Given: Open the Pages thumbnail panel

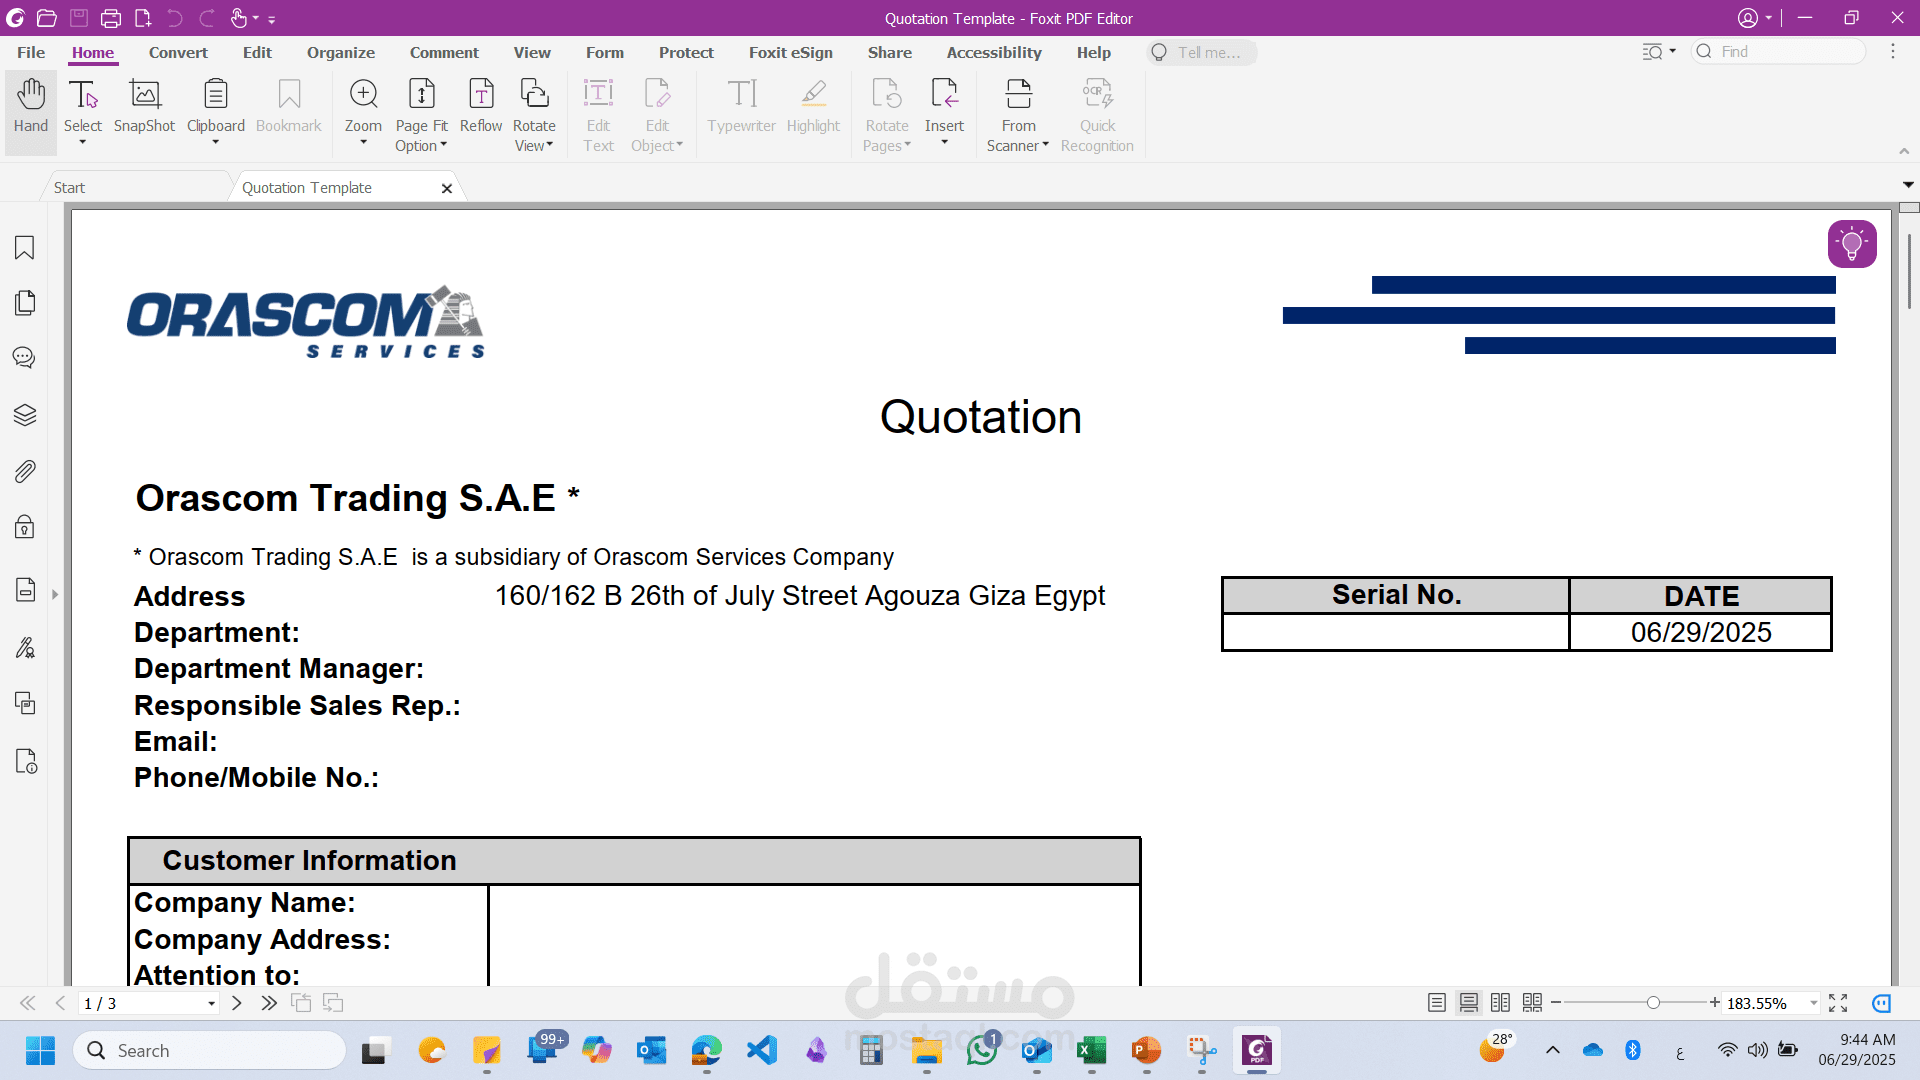Looking at the screenshot, I should click(x=25, y=303).
